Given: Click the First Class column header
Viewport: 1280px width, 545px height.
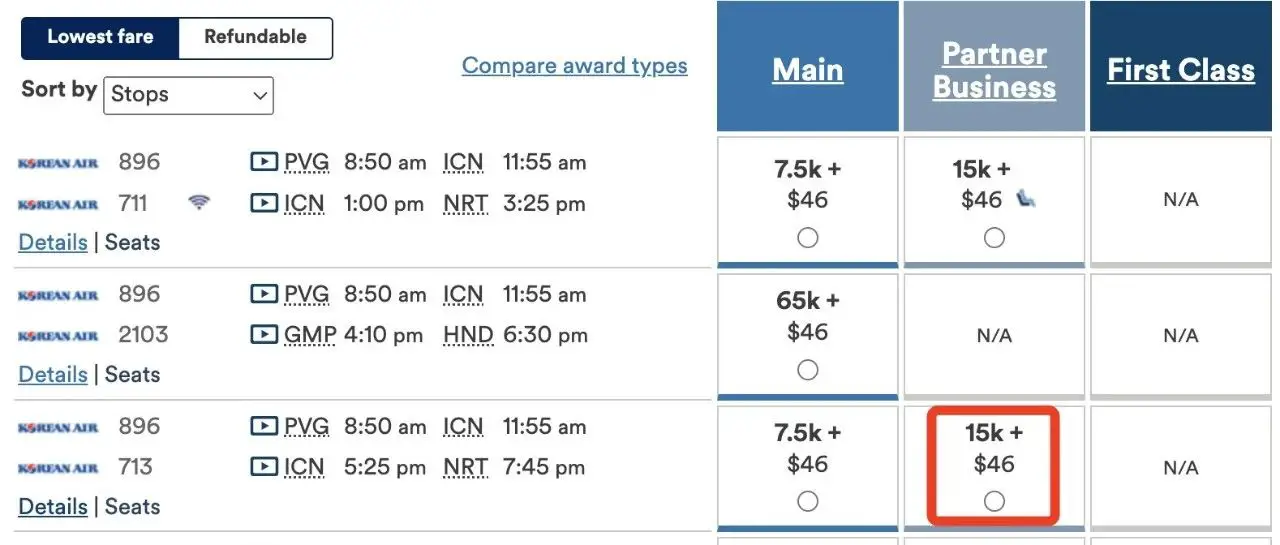Looking at the screenshot, I should pos(1181,70).
